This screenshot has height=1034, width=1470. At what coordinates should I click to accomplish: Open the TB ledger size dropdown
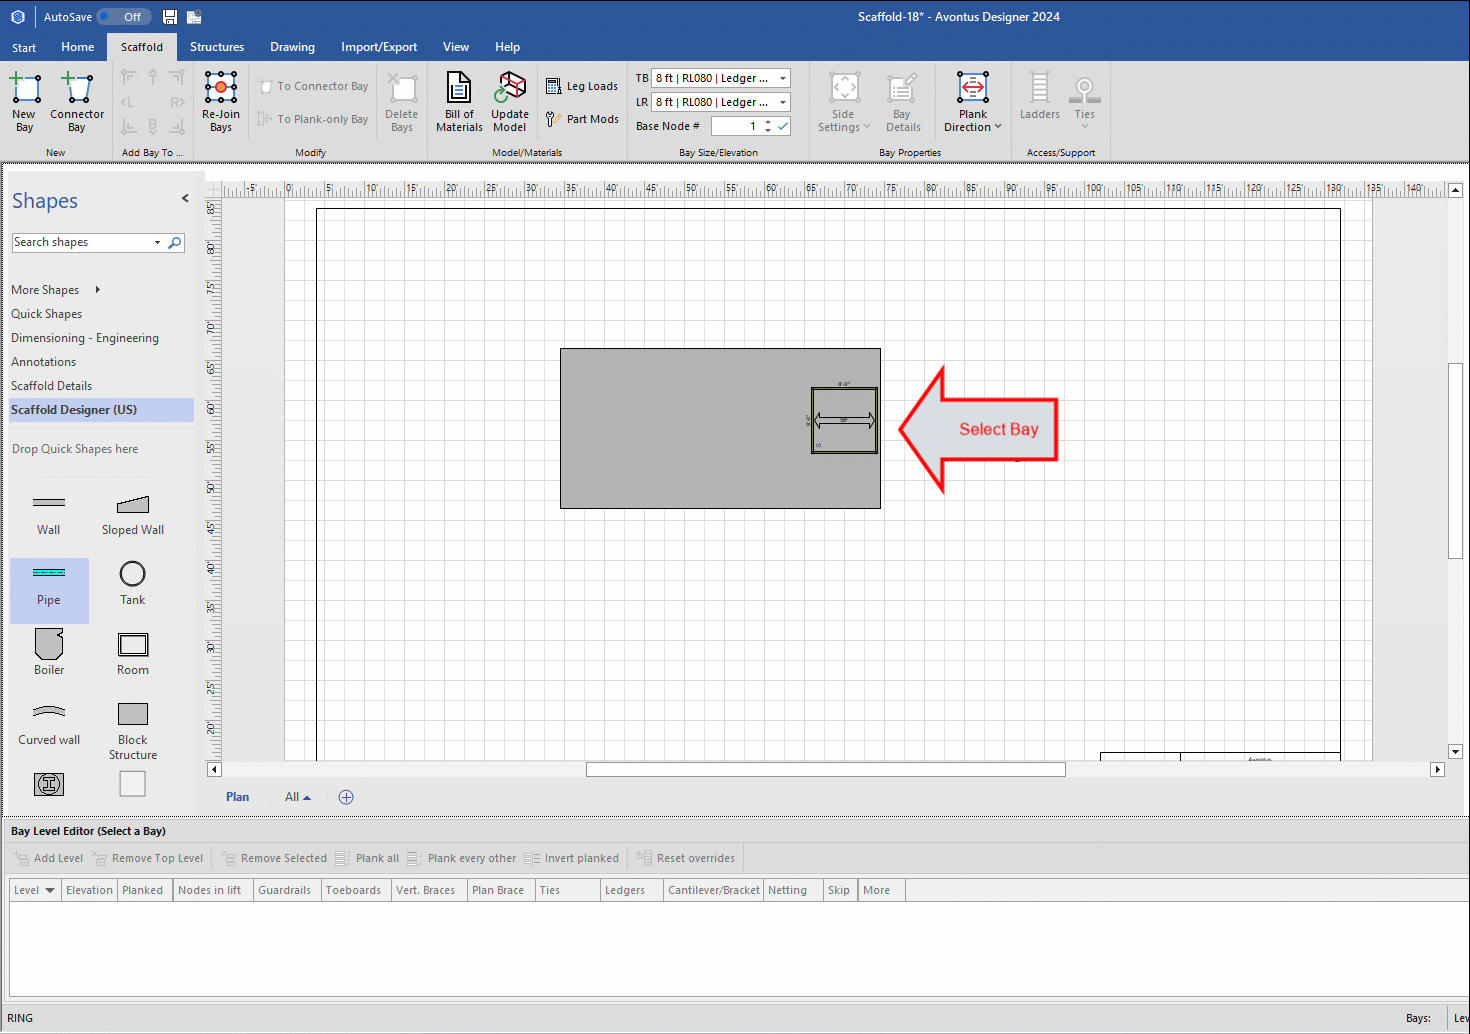pos(783,78)
